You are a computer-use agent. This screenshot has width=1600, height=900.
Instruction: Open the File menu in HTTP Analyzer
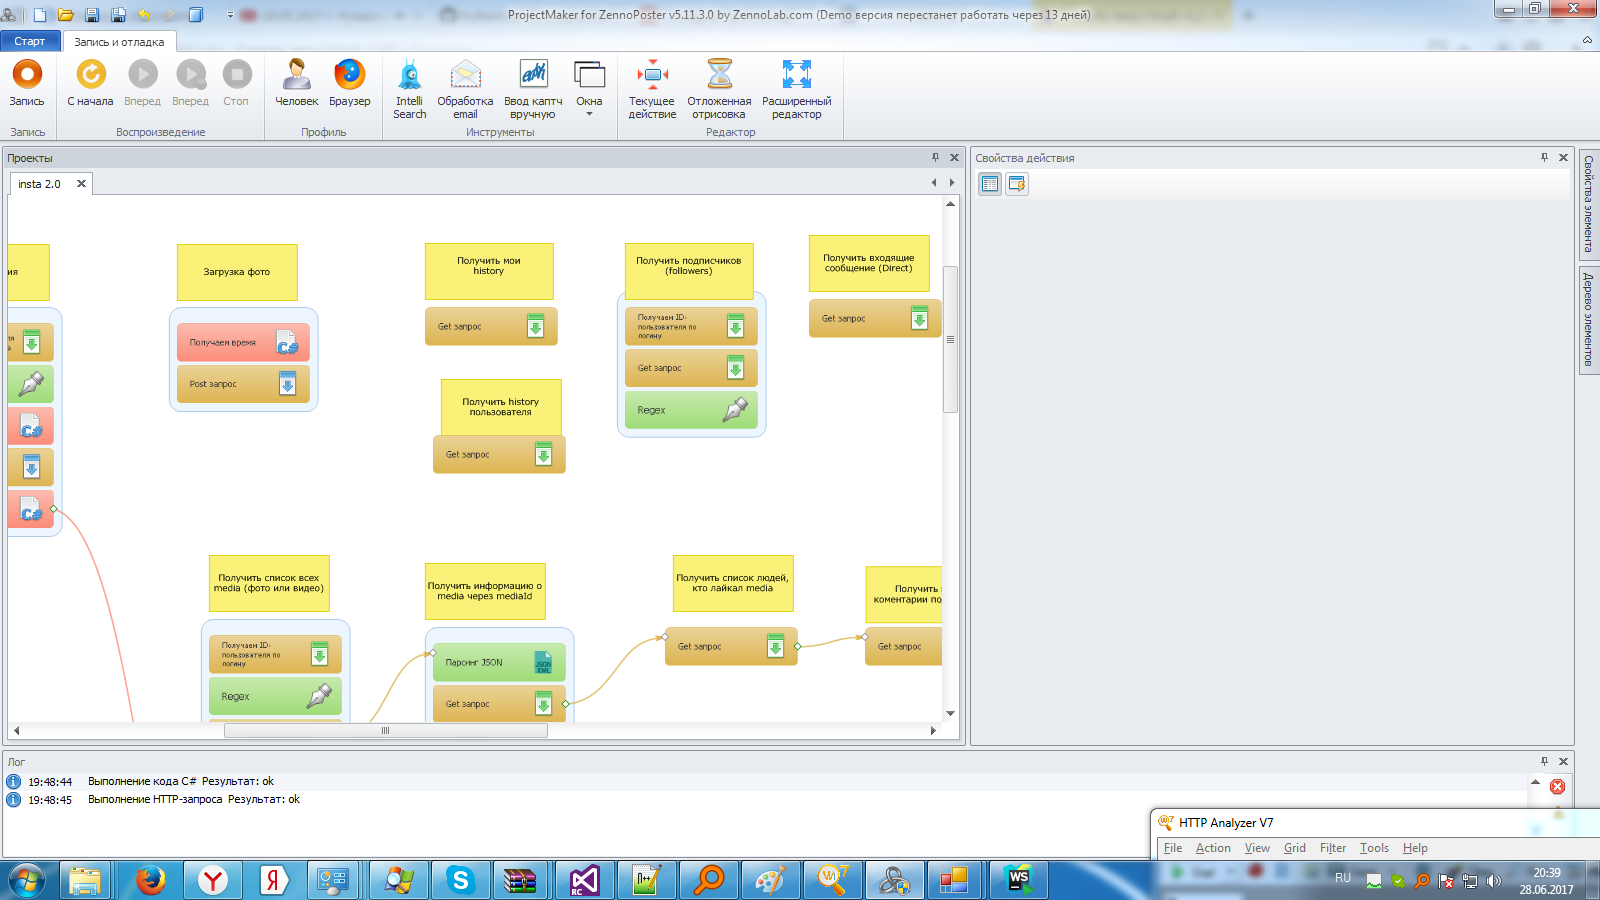pyautogui.click(x=1173, y=848)
